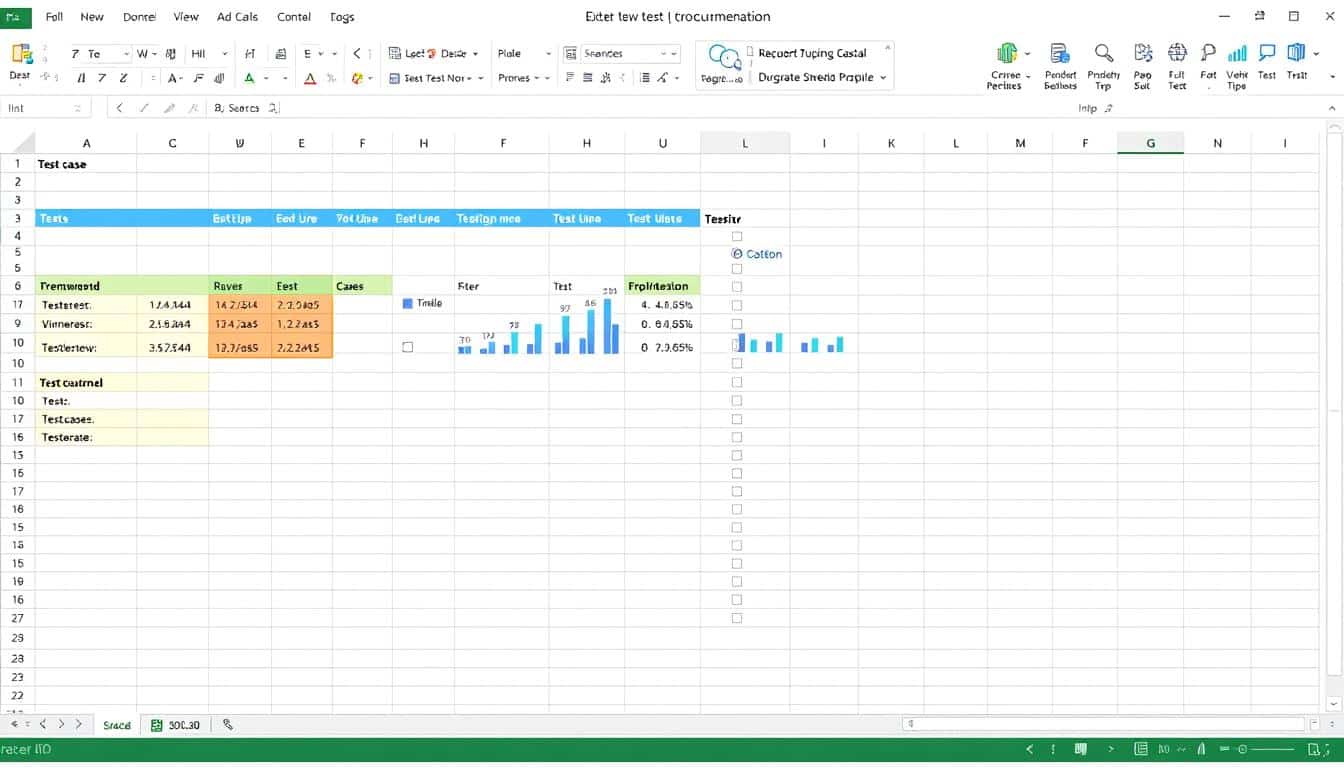Tick the column L checkbox in Testrest row
1344x768 pixels.
coord(737,305)
